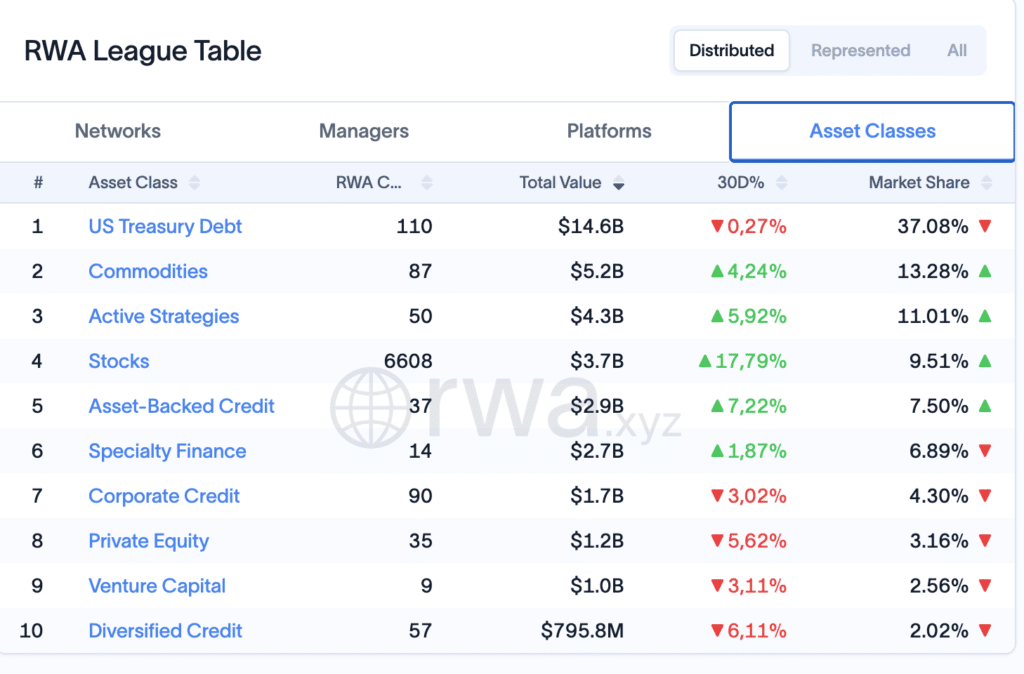Open the US Treasury Debt link
The width and height of the screenshot is (1024, 674).
(x=165, y=226)
